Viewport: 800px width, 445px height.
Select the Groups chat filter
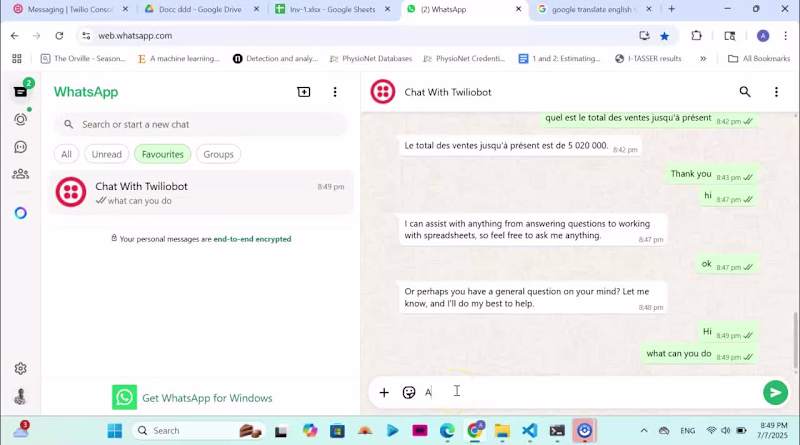click(218, 154)
